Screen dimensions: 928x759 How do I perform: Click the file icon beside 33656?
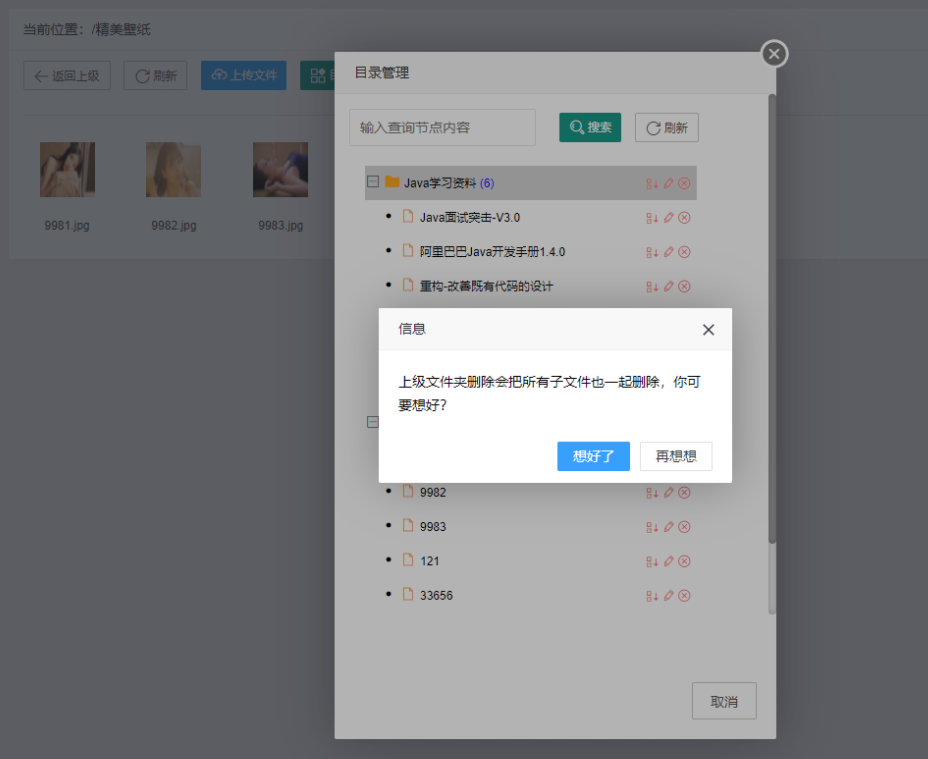[x=408, y=594]
